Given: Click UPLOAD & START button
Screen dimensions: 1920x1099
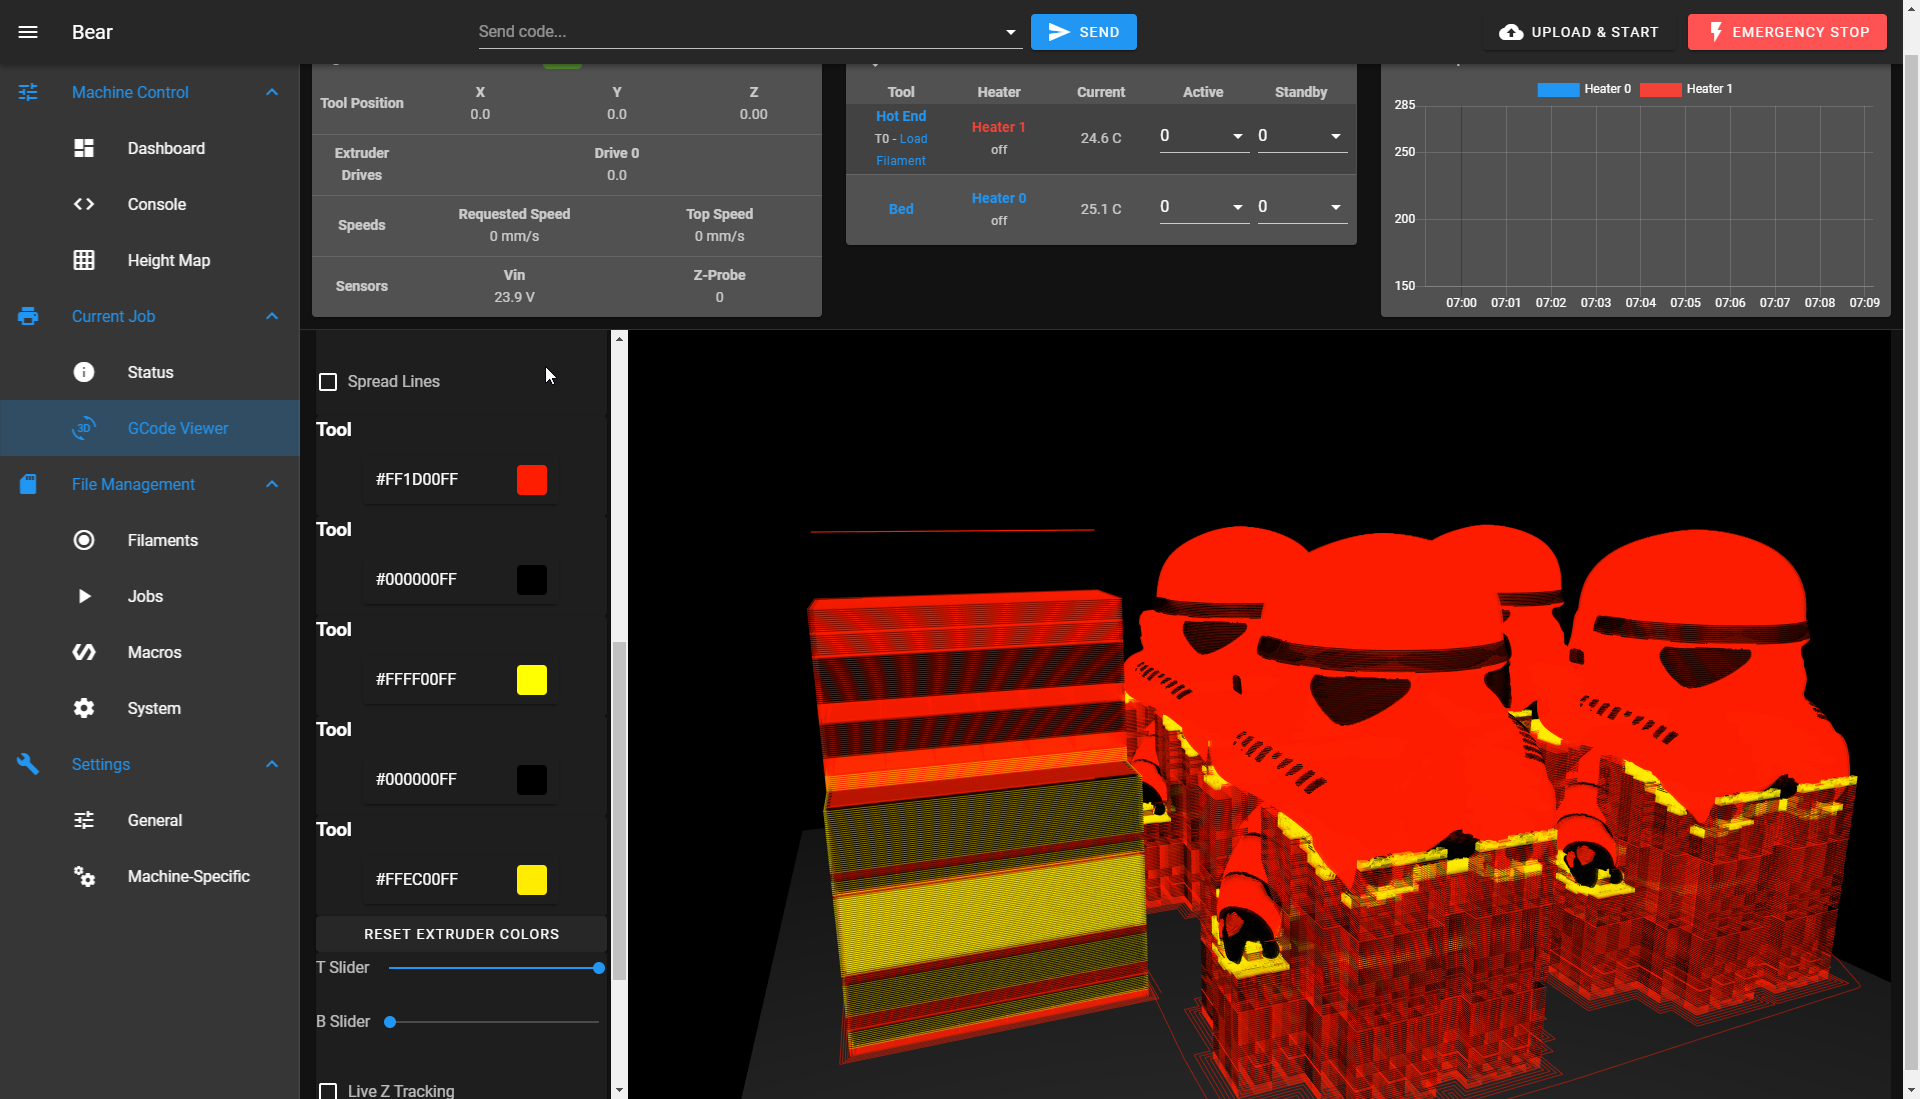Looking at the screenshot, I should [1579, 32].
